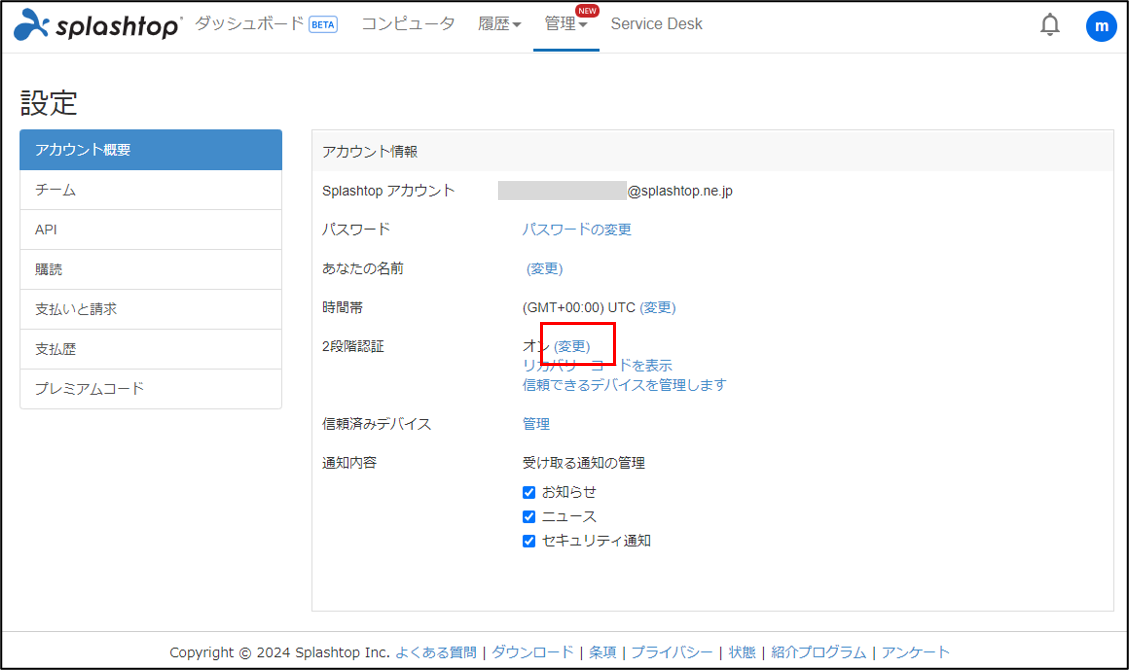Open 紹介プログラム footer link
Viewport: 1129px width, 670px height.
819,652
